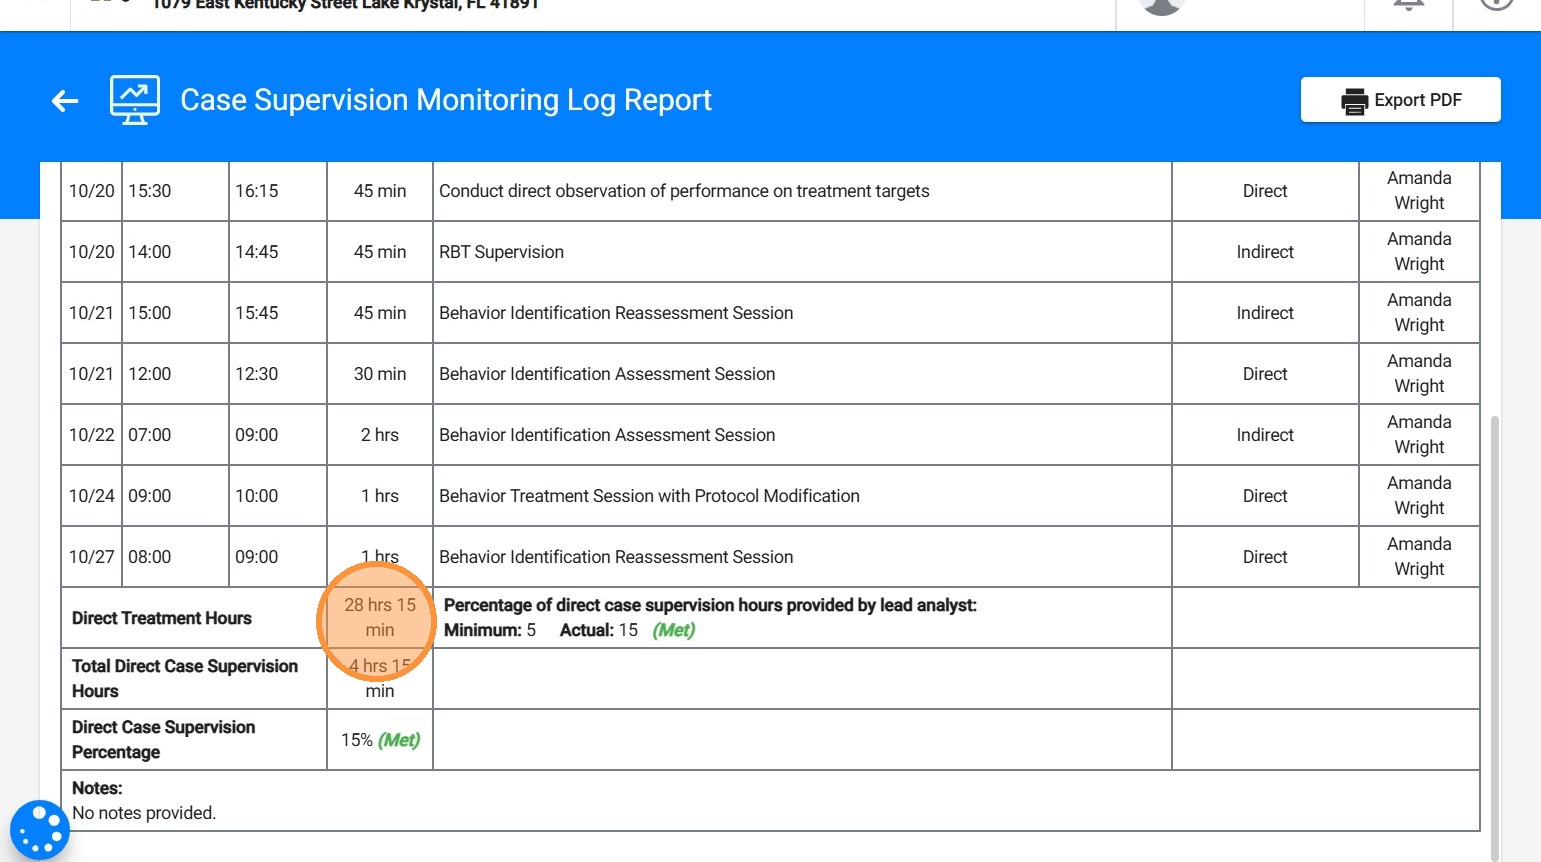1541x862 pixels.
Task: Click Direct in the 10/24 row
Action: tap(1265, 496)
